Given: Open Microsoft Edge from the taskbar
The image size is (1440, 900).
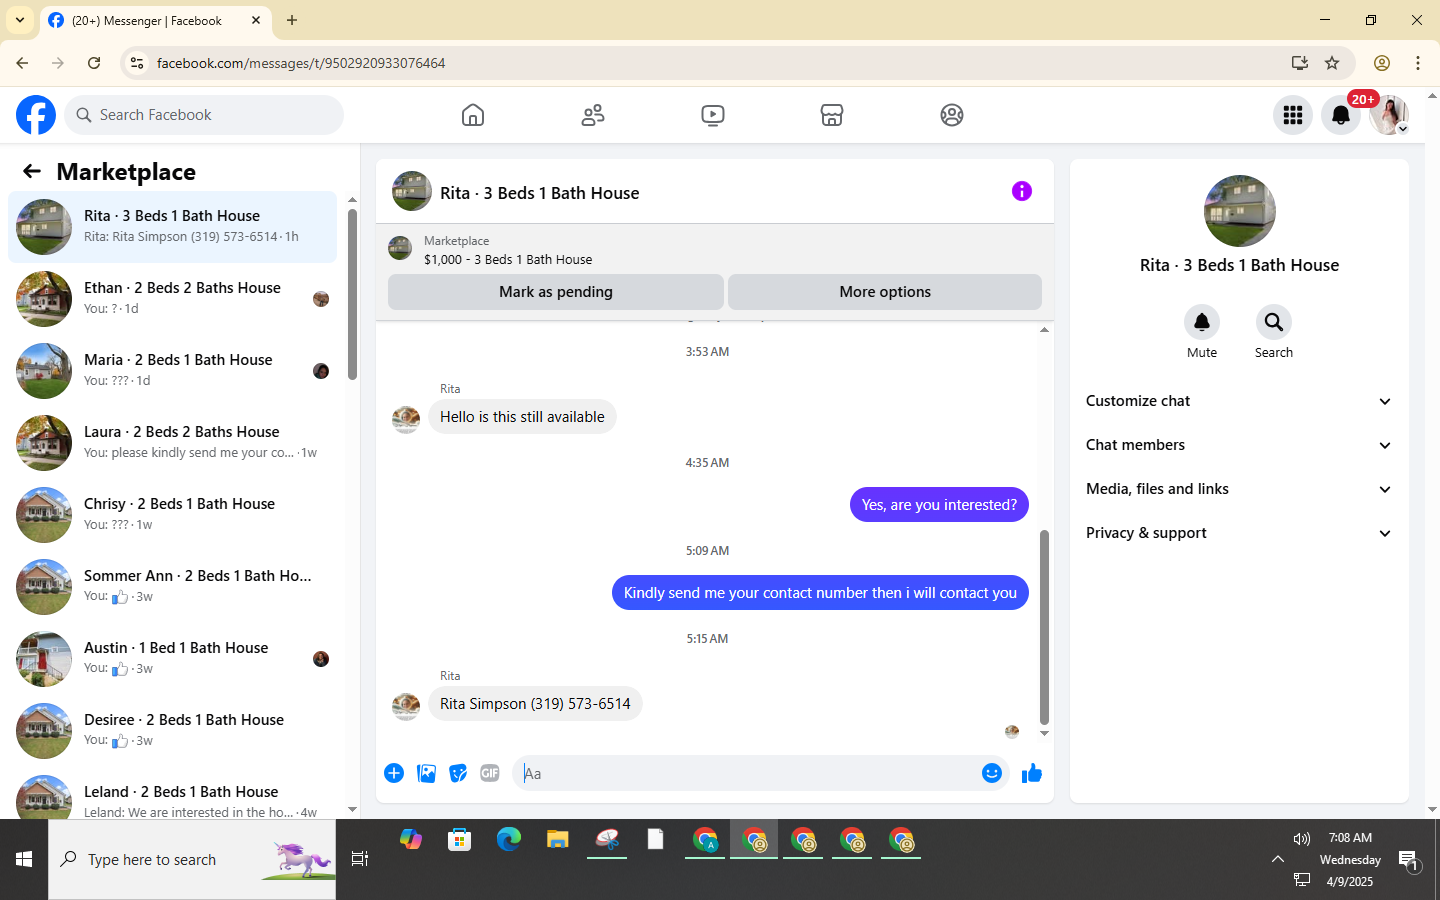Looking at the screenshot, I should [509, 840].
